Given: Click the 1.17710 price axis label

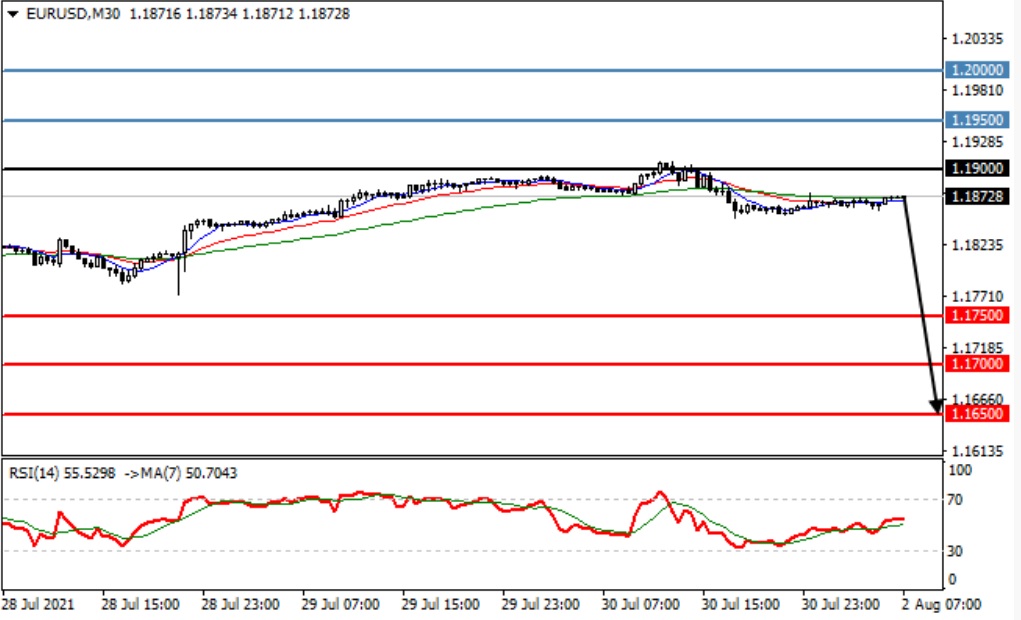Looking at the screenshot, I should (x=977, y=296).
